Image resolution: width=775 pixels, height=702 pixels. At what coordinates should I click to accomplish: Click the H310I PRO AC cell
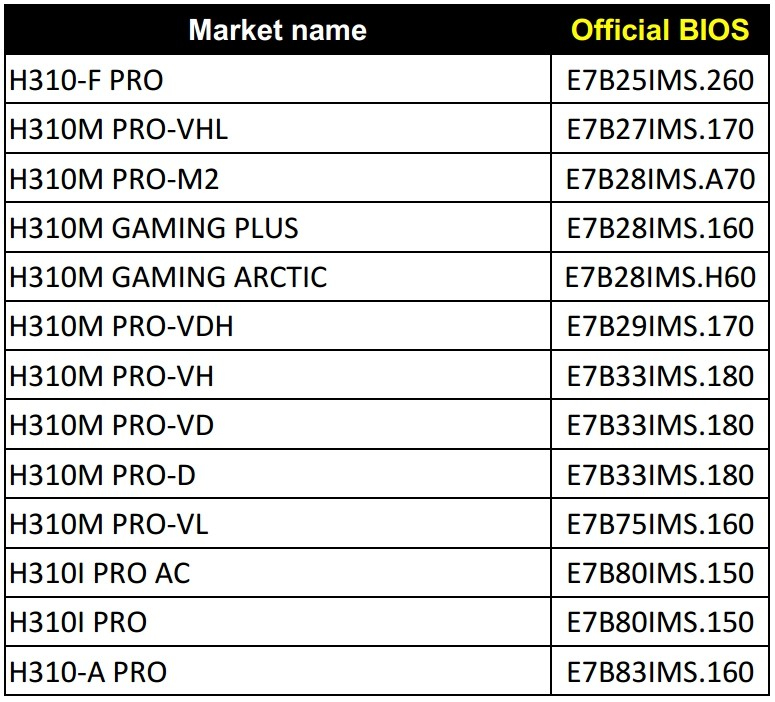click(99, 573)
